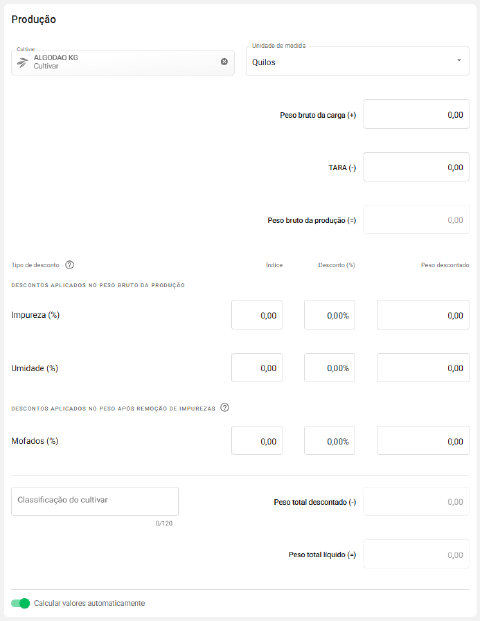Focus the Peso bruto da carga field

[416, 114]
